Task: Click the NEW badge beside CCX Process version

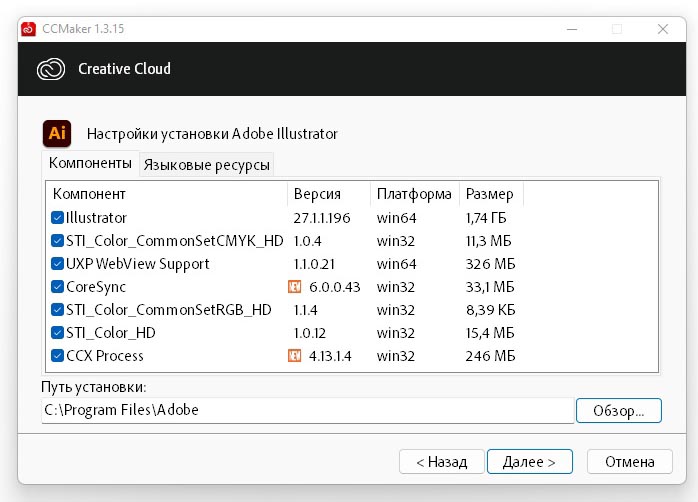Action: tap(294, 356)
